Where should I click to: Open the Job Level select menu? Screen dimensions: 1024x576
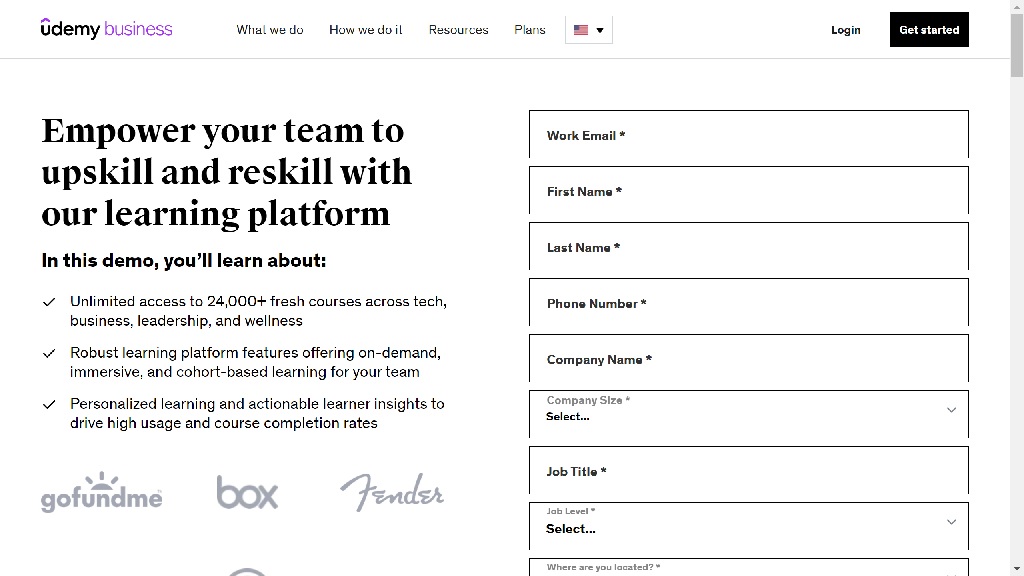coord(748,526)
